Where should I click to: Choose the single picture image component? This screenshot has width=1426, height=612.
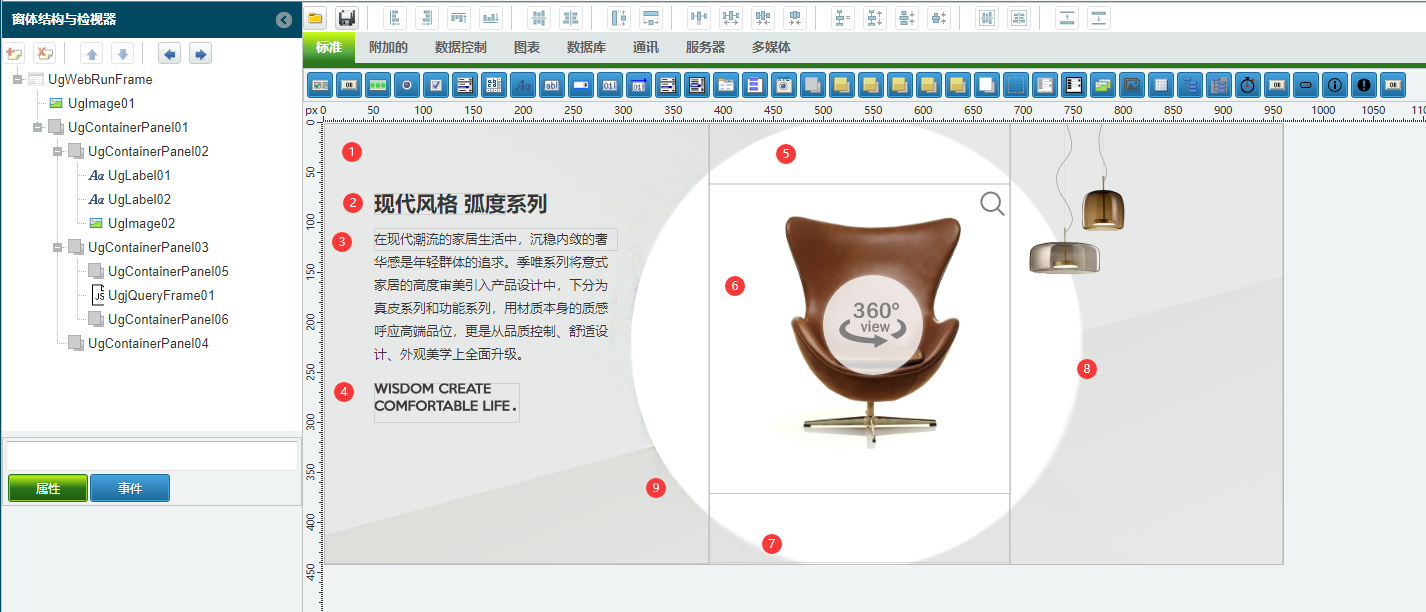(1132, 85)
